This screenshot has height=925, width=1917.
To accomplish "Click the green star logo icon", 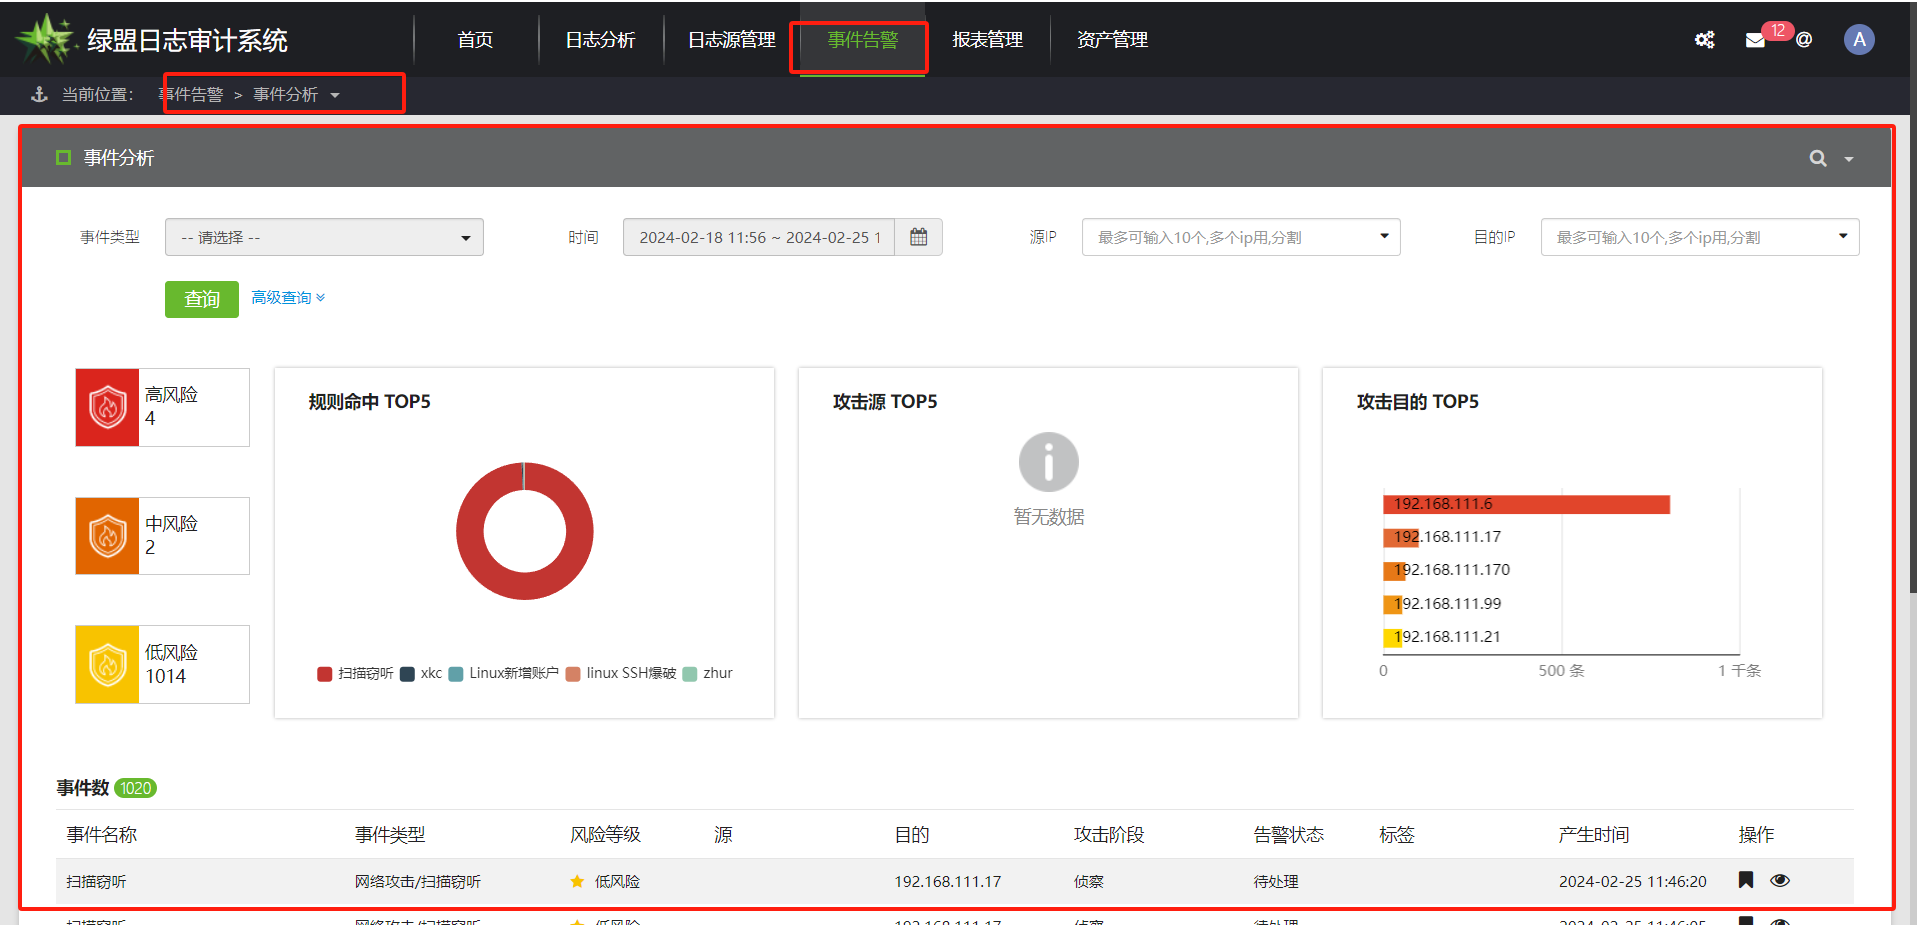I will (x=45, y=40).
